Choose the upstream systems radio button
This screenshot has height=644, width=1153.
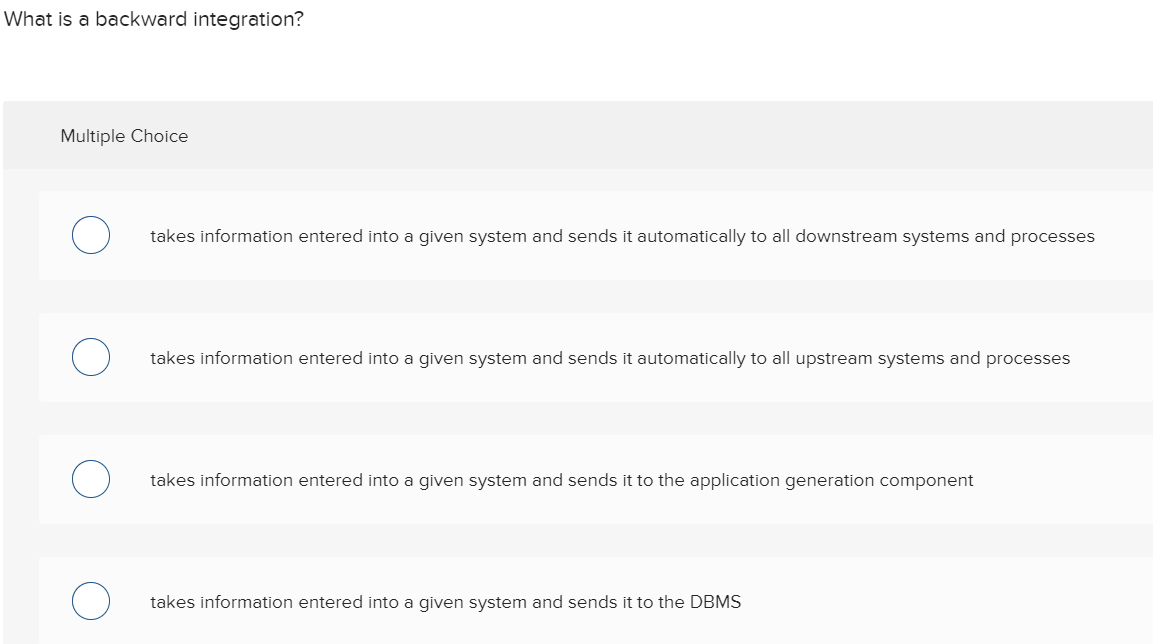(x=90, y=358)
